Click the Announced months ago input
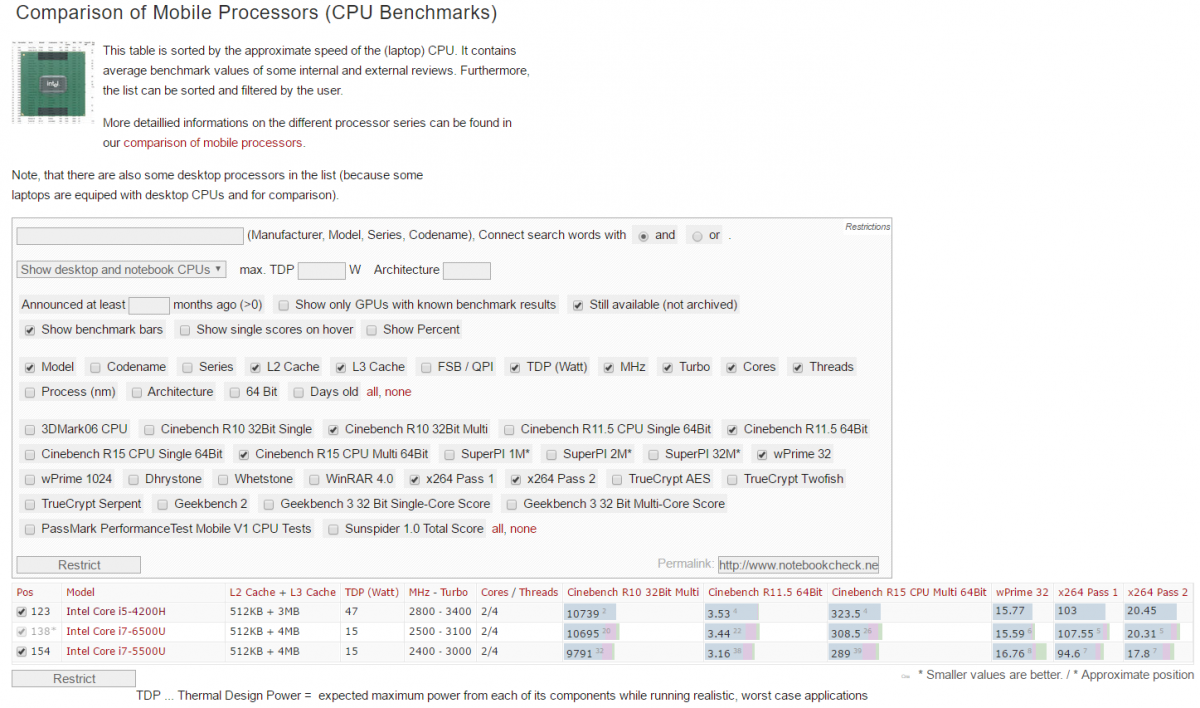This screenshot has width=1200, height=708. [x=149, y=305]
